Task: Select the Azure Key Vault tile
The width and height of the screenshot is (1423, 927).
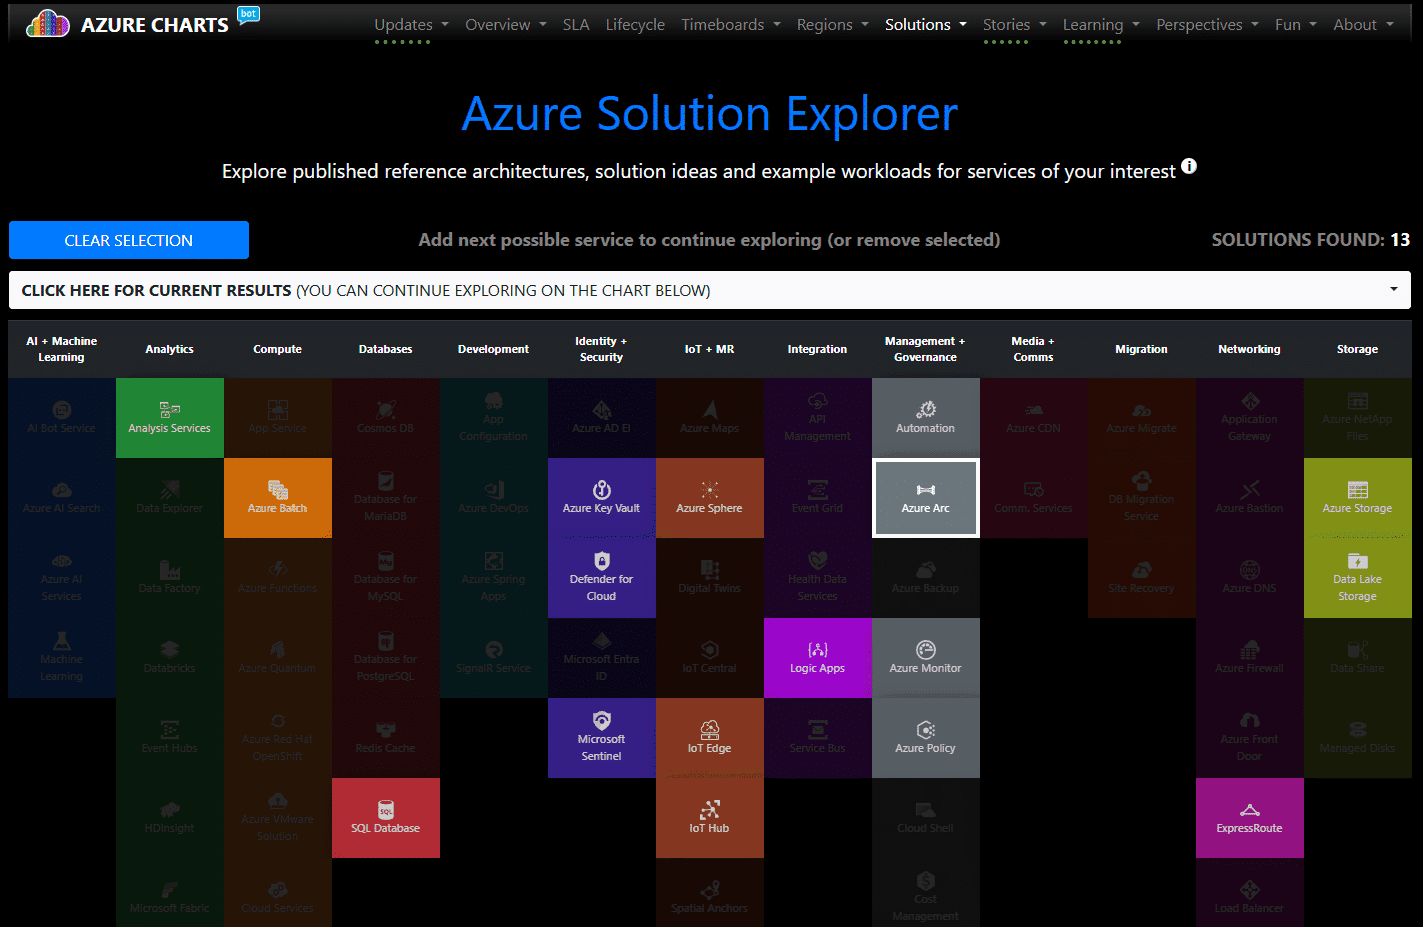Action: point(601,498)
